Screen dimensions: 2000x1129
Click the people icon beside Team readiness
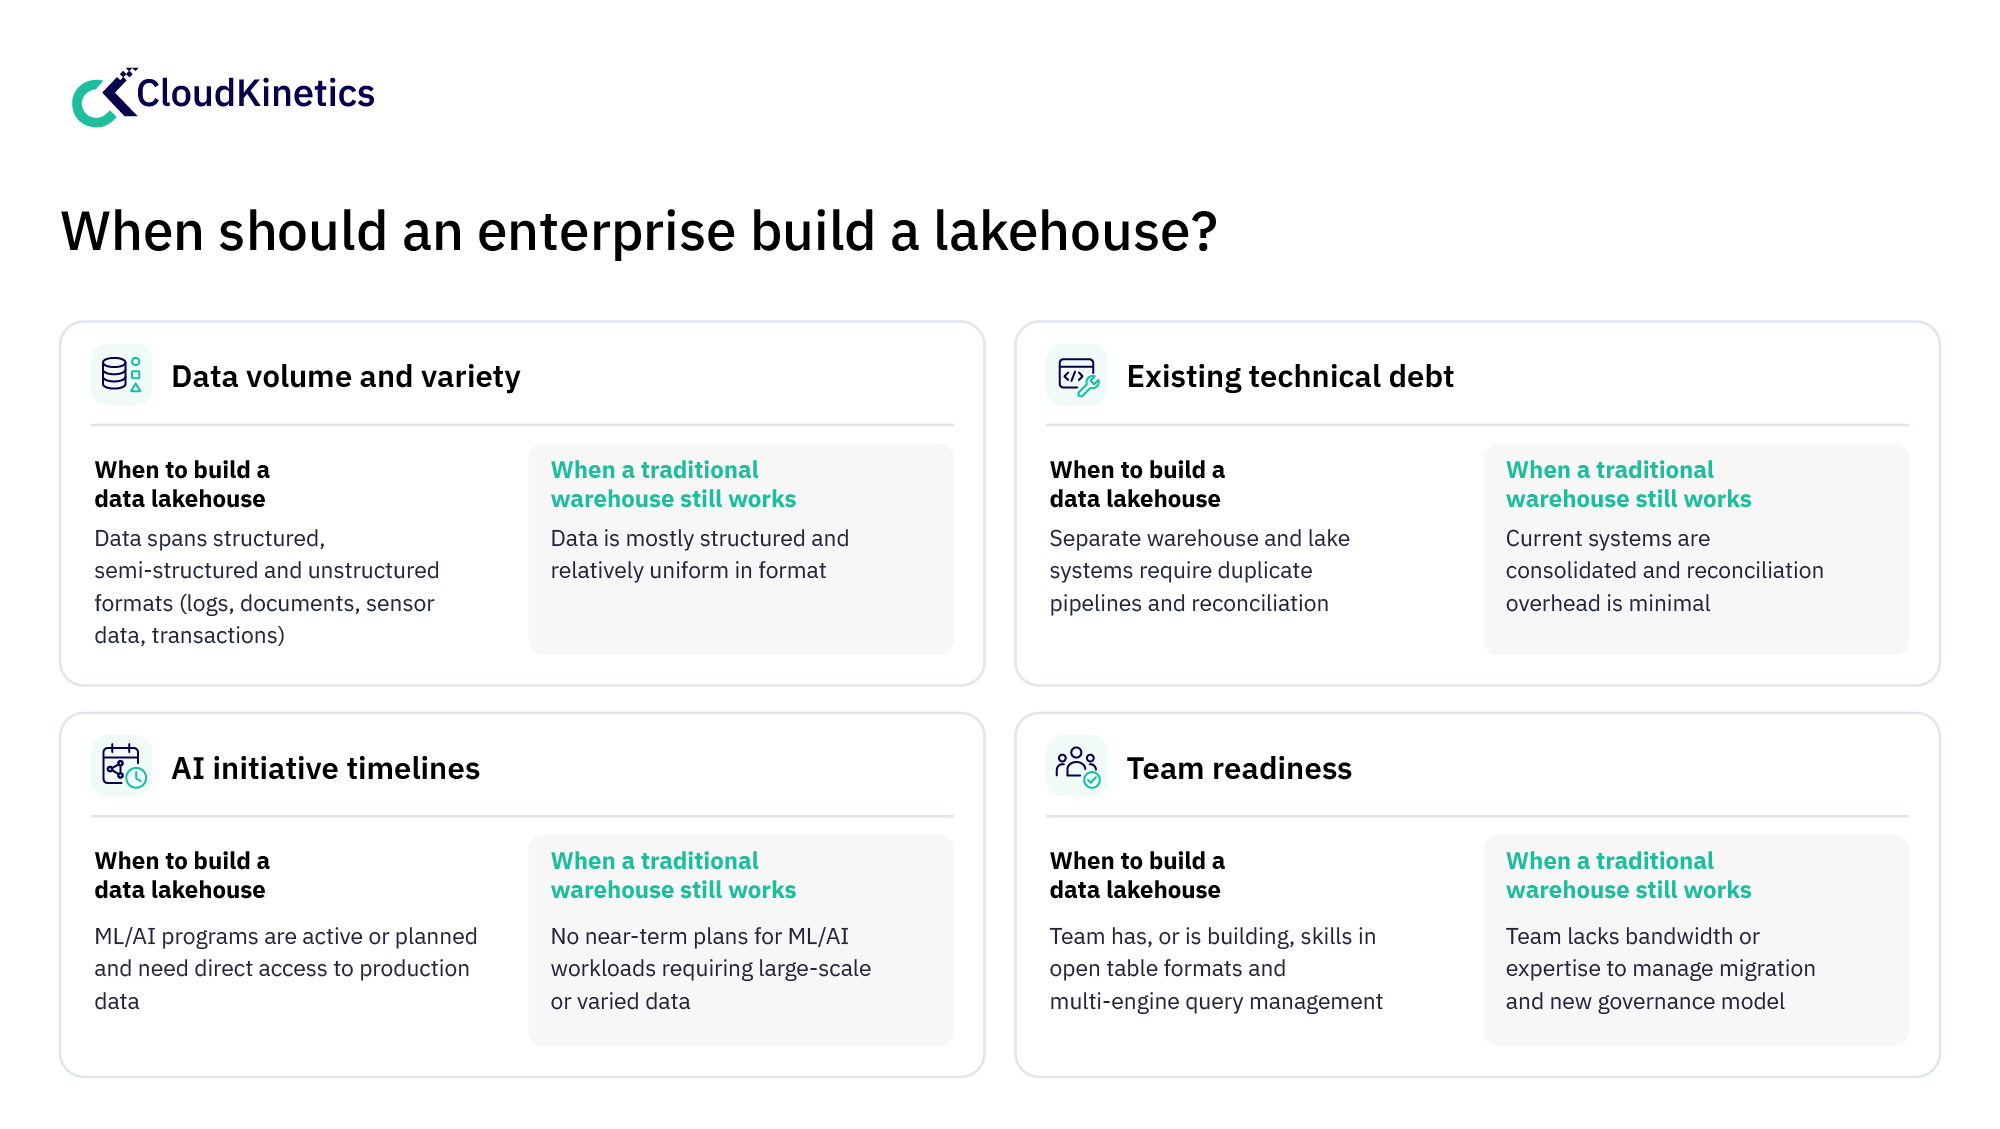1077,766
